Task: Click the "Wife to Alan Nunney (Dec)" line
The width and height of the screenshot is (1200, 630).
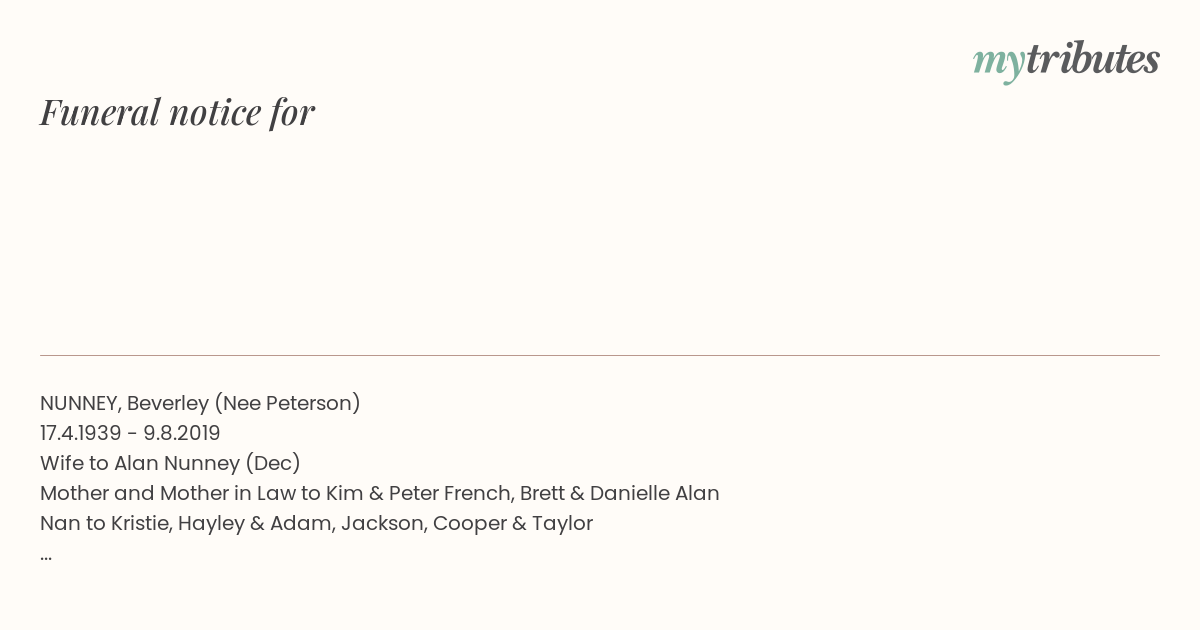Action: click(x=170, y=463)
